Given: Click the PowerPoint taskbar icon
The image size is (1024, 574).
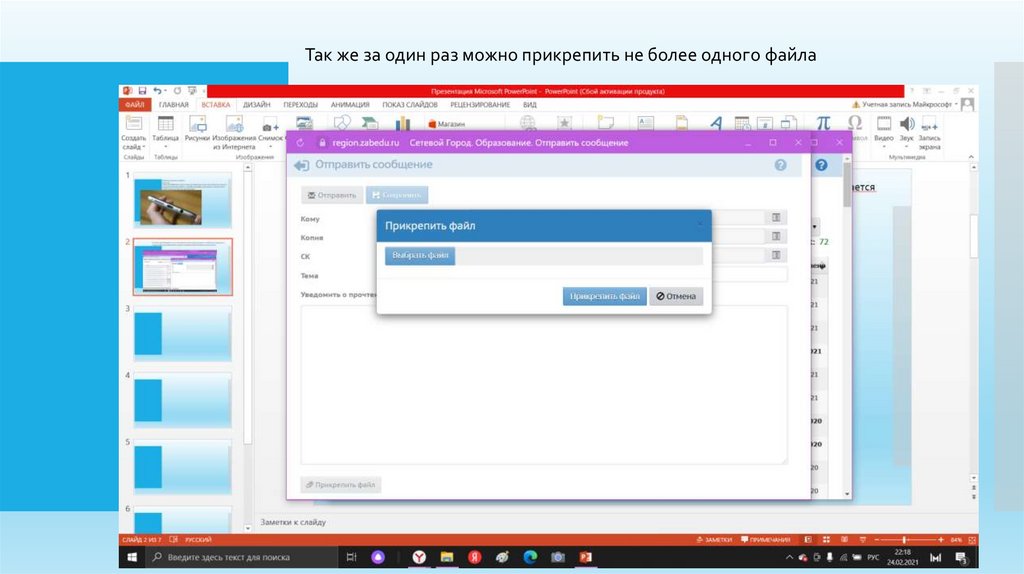Looking at the screenshot, I should (x=586, y=557).
